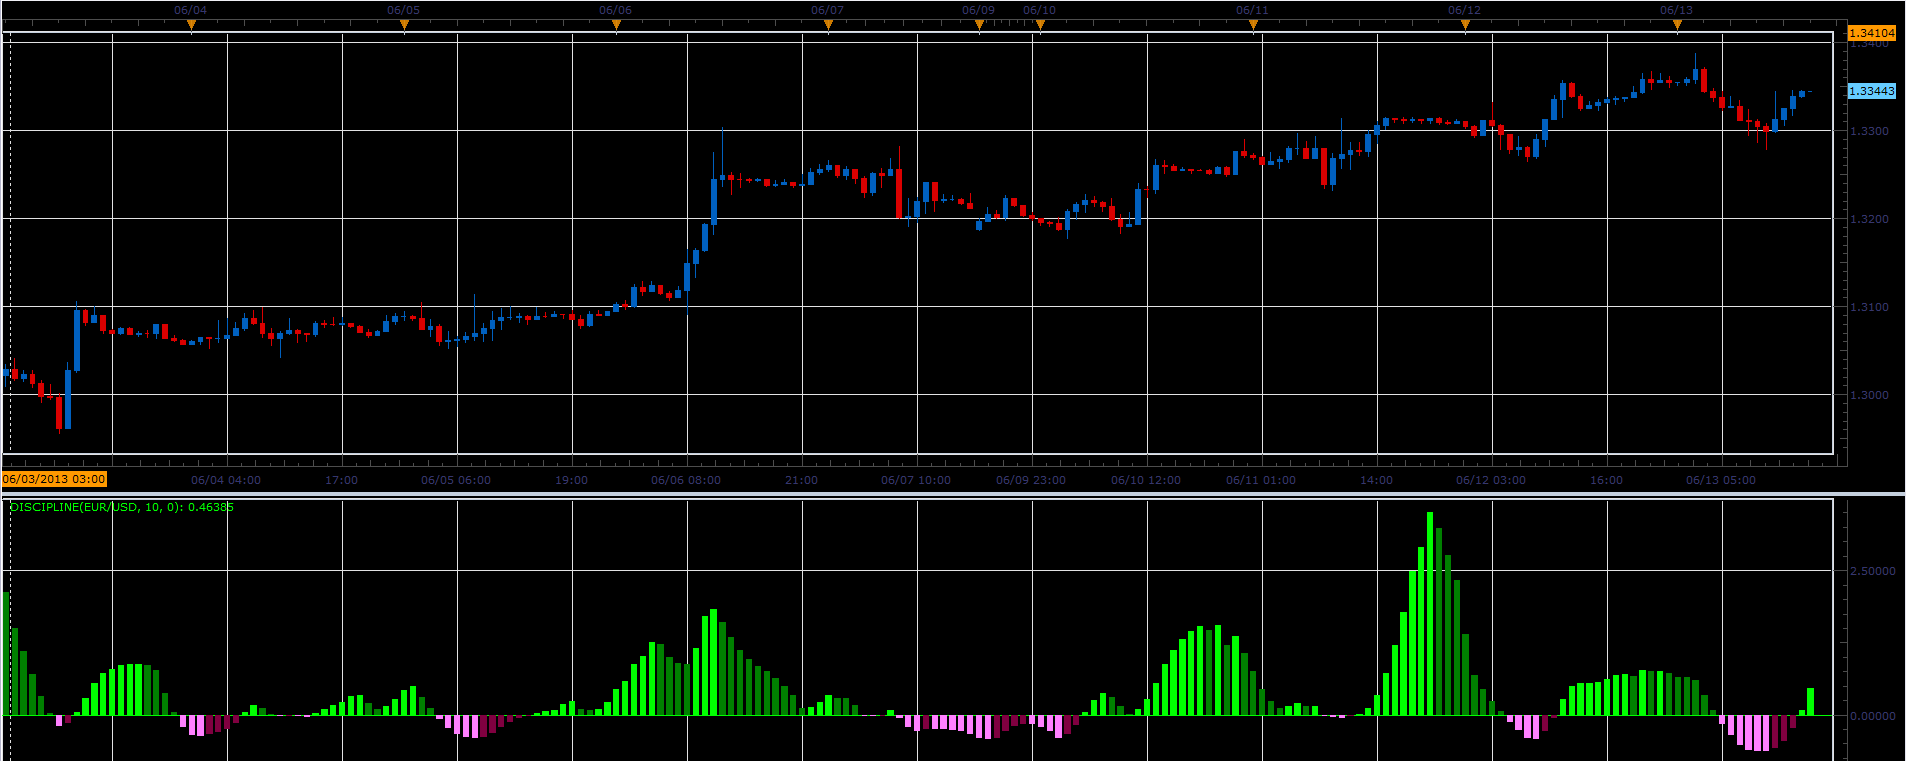Click the orange 06/03/2013 03:00 date label
The image size is (1906, 761).
54,479
